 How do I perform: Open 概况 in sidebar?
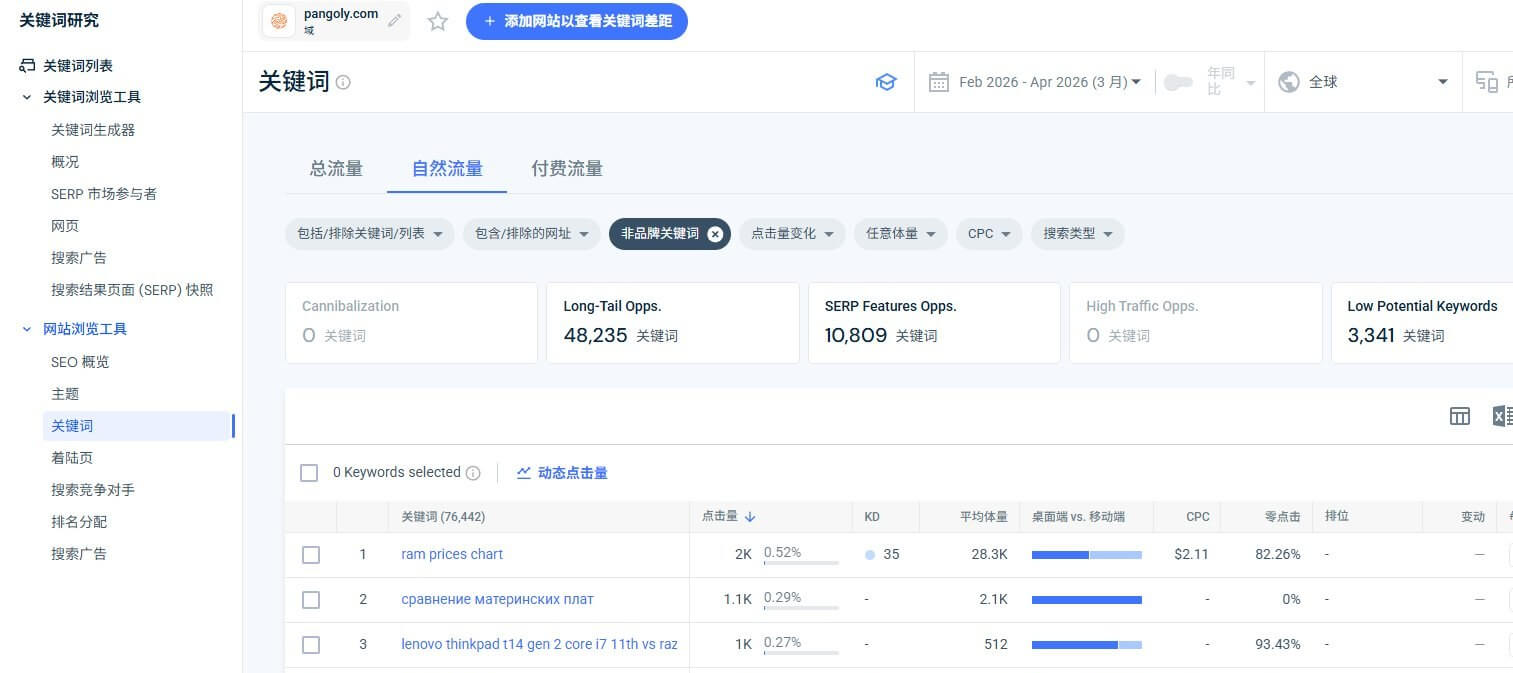pyautogui.click(x=65, y=162)
